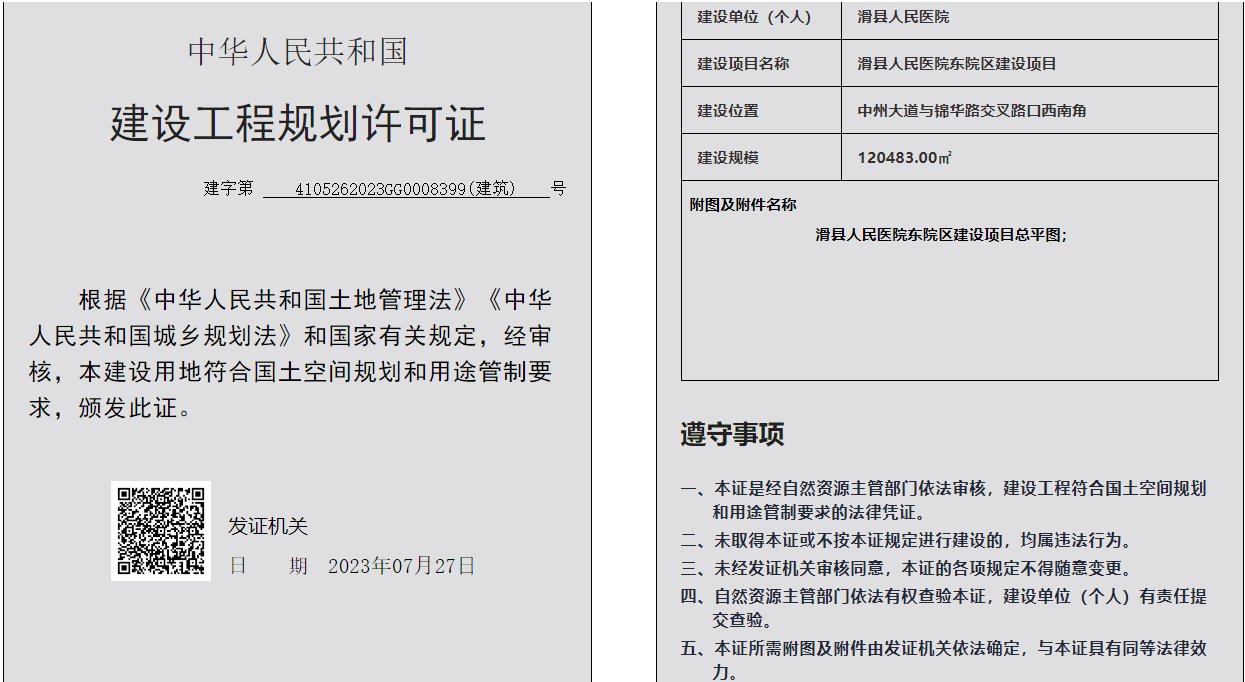This screenshot has height=682, width=1245.
Task: Click the date 2023年07月27日
Action: (x=402, y=566)
